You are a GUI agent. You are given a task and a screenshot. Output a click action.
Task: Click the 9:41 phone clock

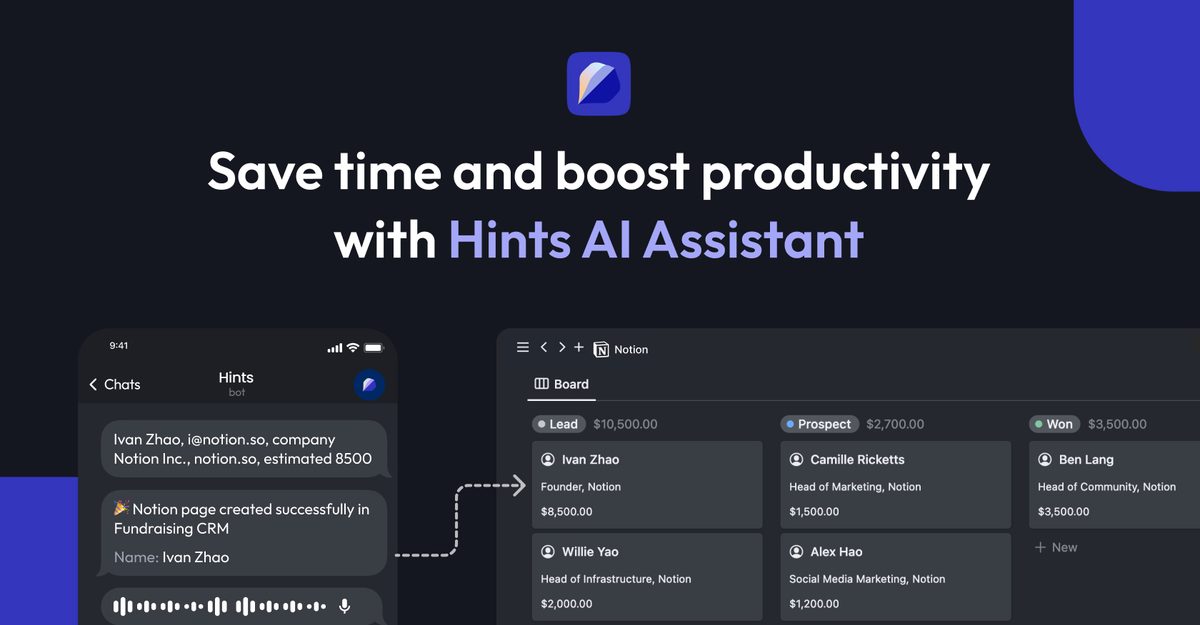tap(119, 346)
